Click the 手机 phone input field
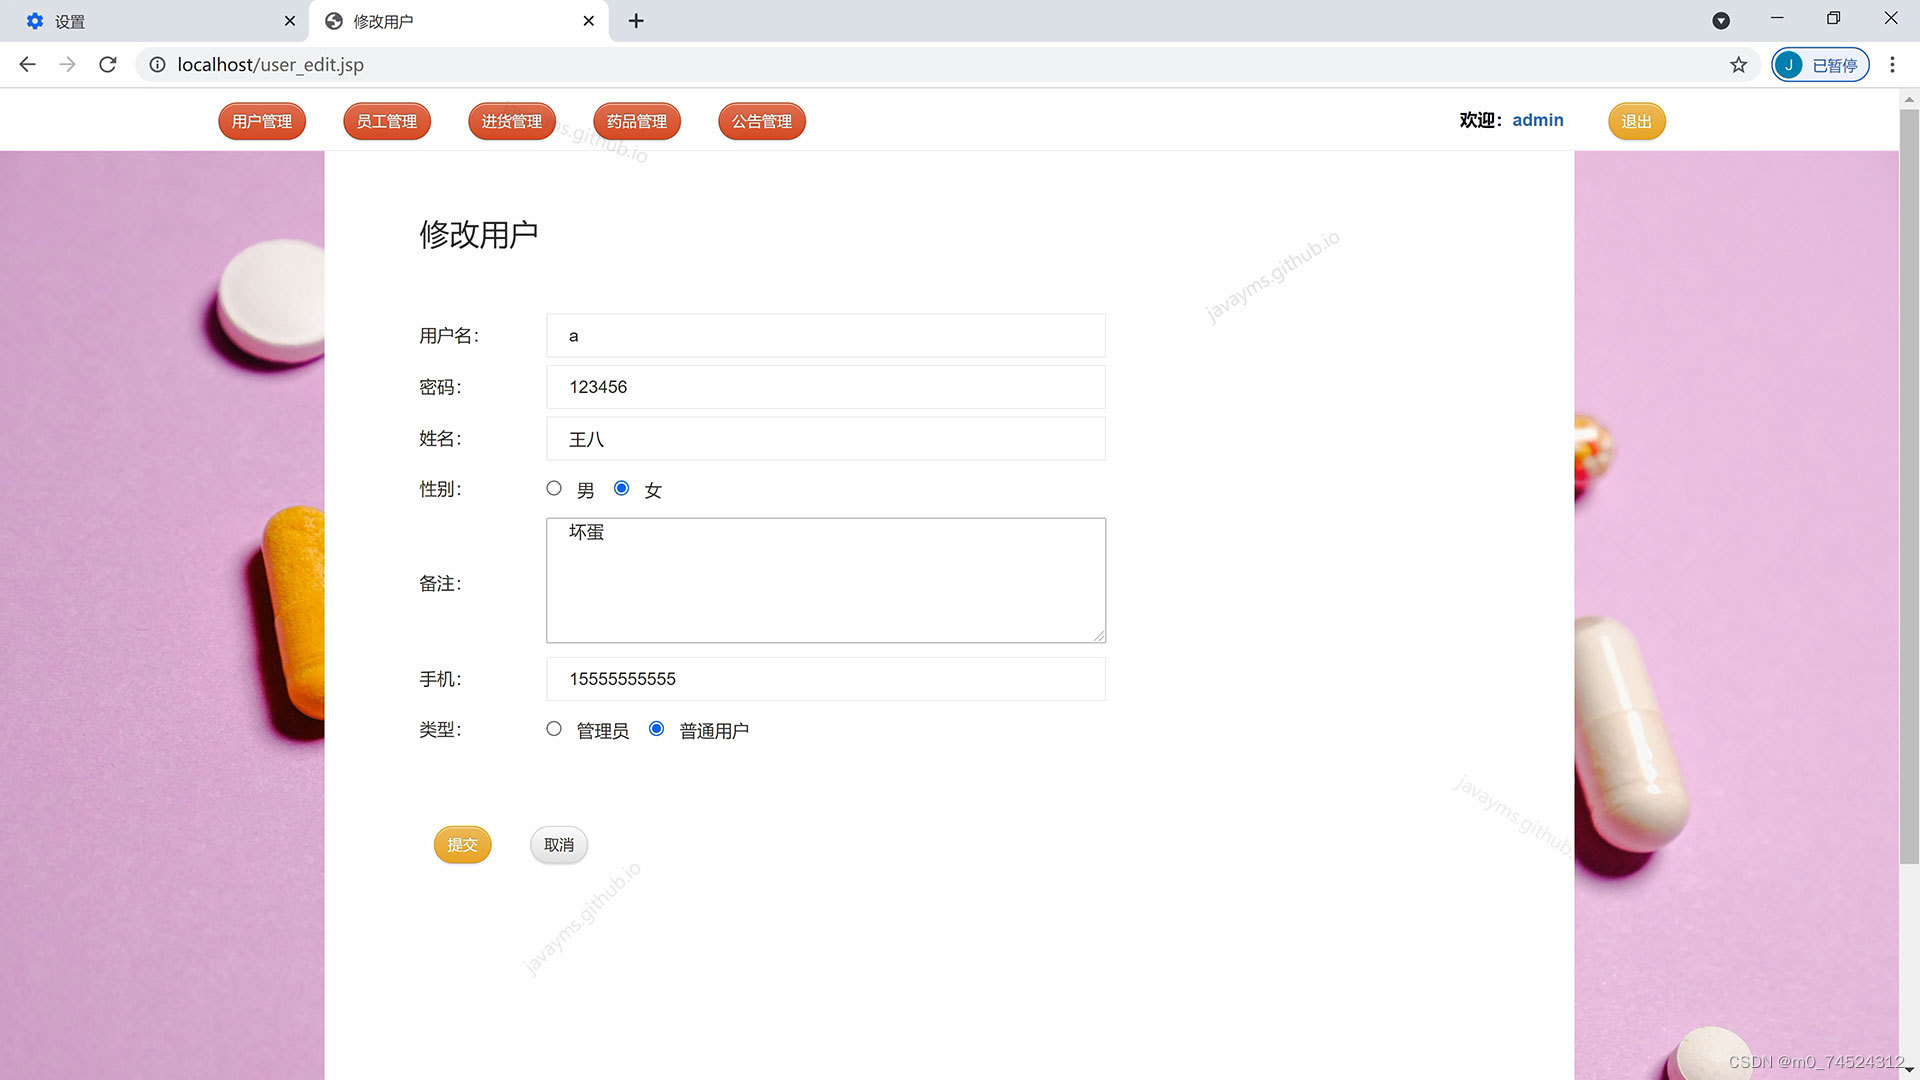 coord(826,679)
